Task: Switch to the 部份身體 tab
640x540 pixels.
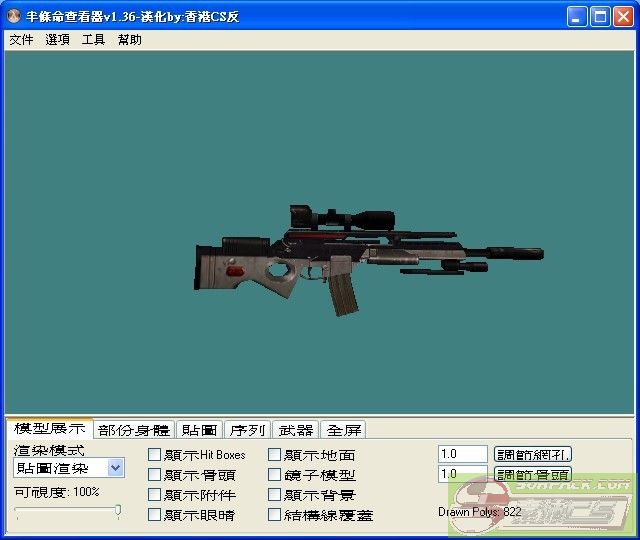Action: 134,430
